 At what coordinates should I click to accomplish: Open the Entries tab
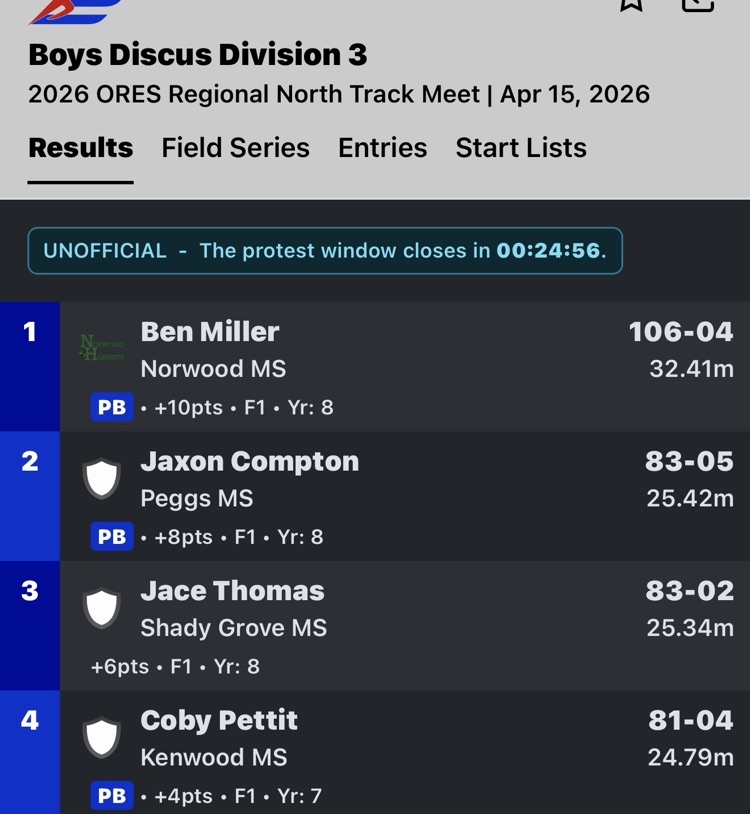coord(382,148)
